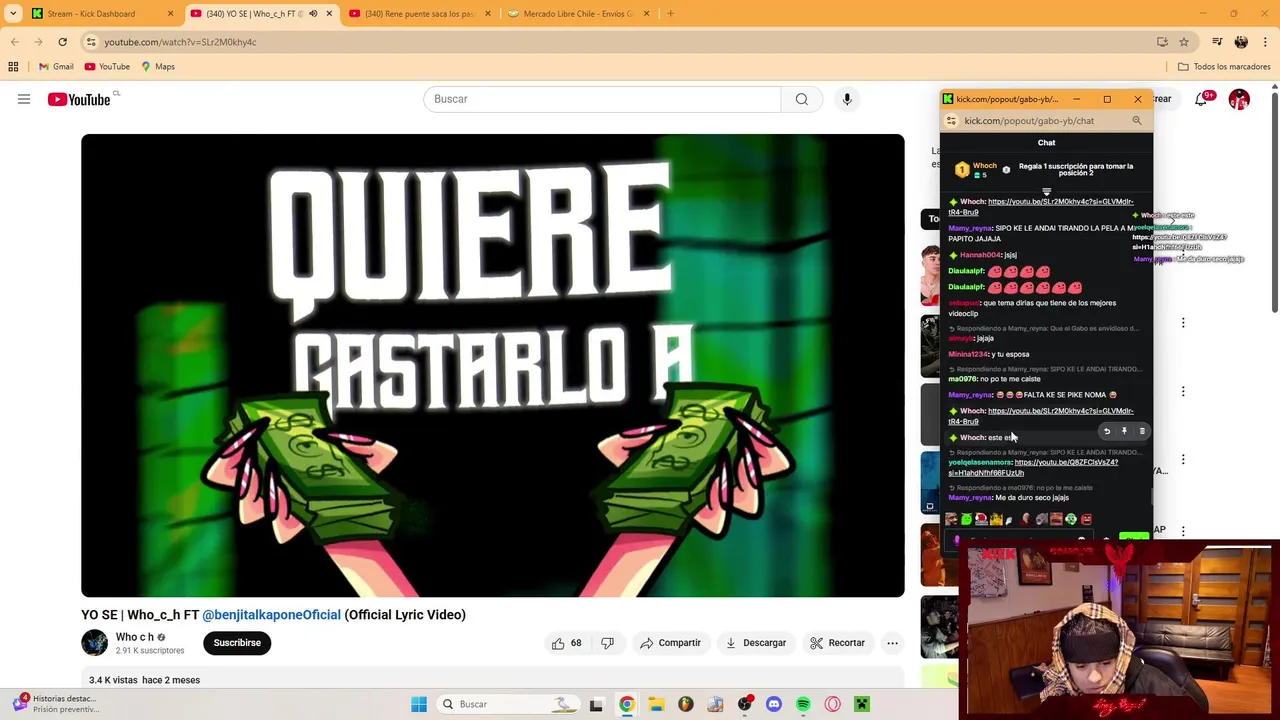Open Todos los marcadores folder

point(1224,67)
